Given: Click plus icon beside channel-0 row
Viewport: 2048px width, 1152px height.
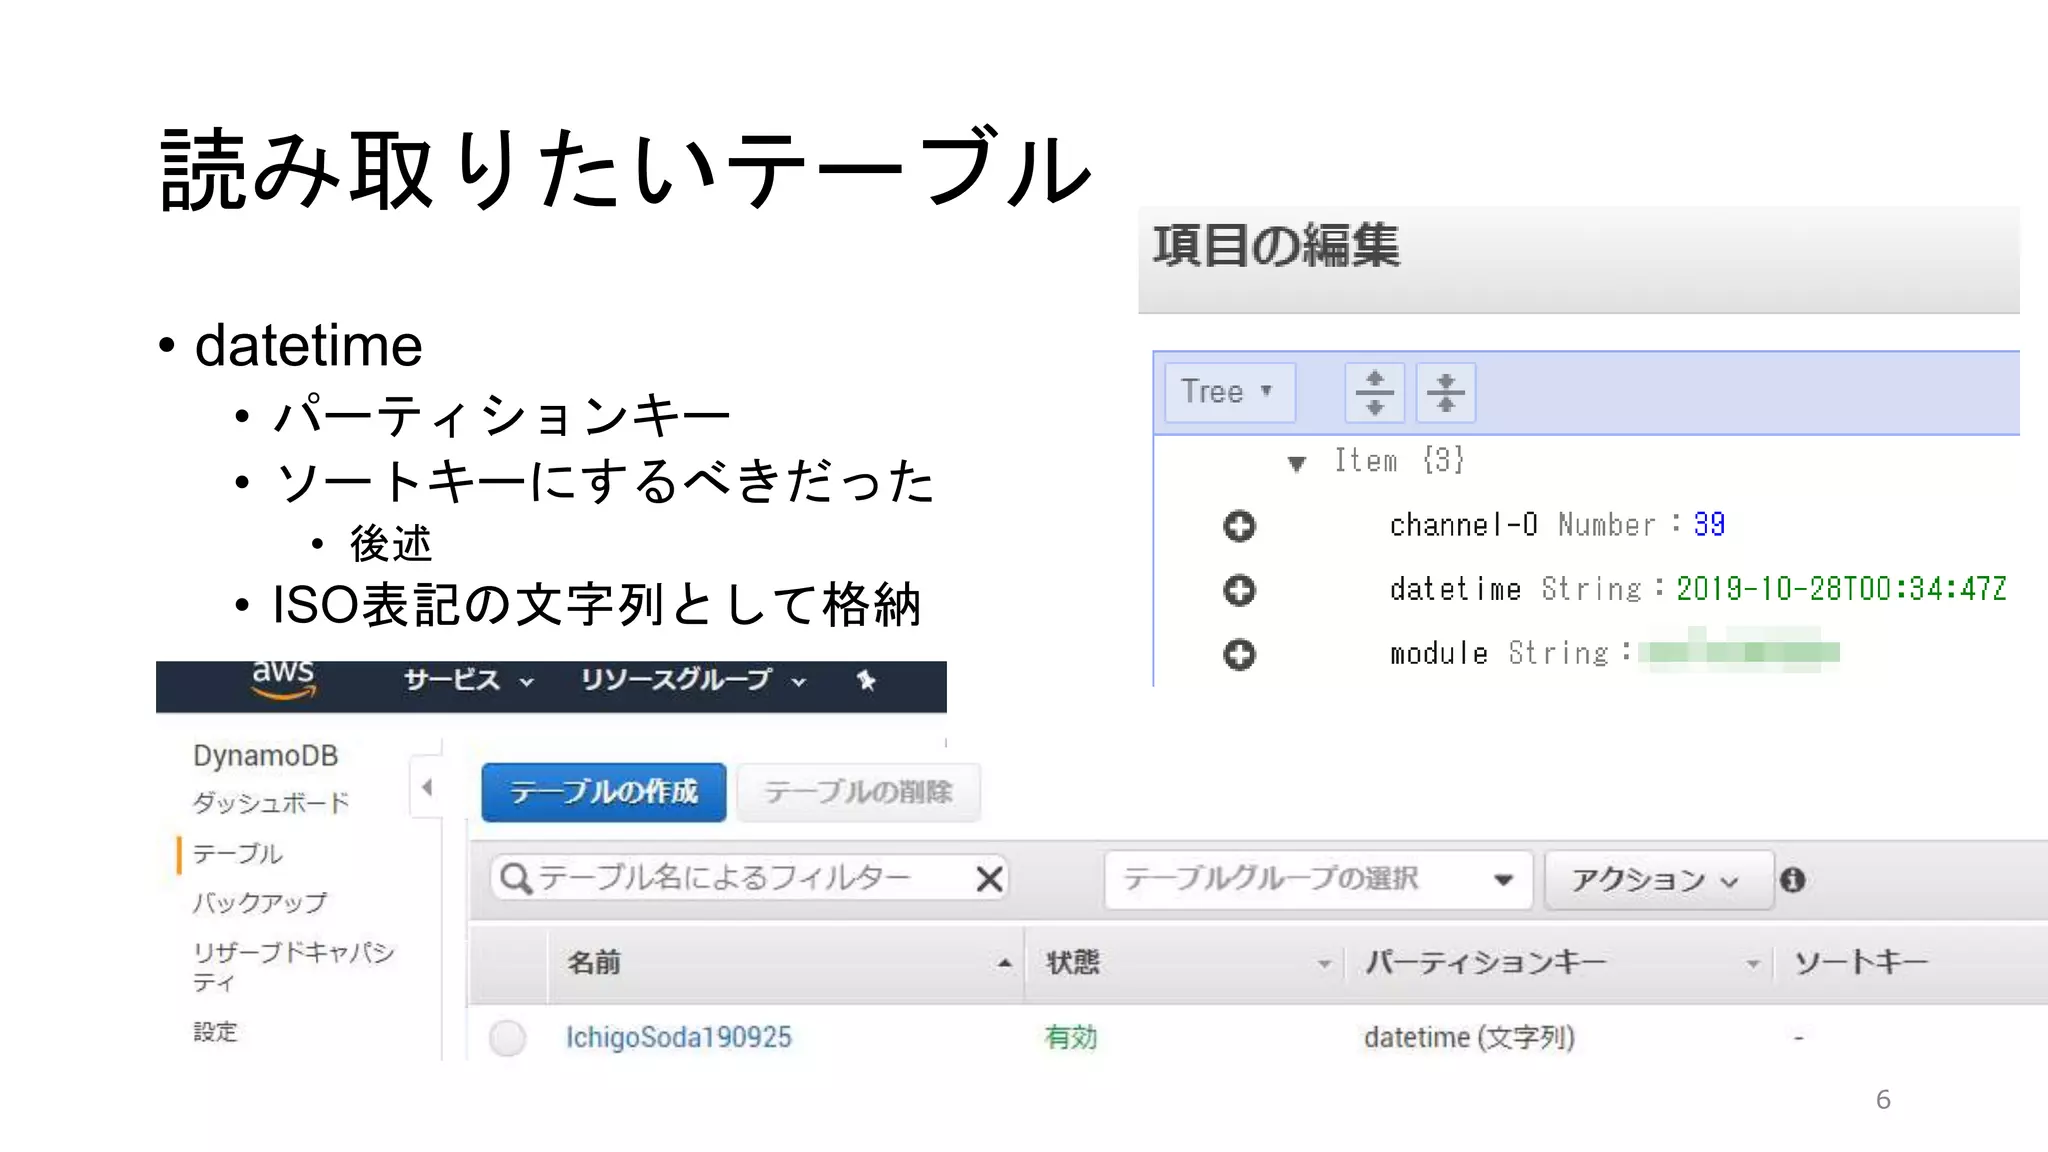Looking at the screenshot, I should [1239, 526].
